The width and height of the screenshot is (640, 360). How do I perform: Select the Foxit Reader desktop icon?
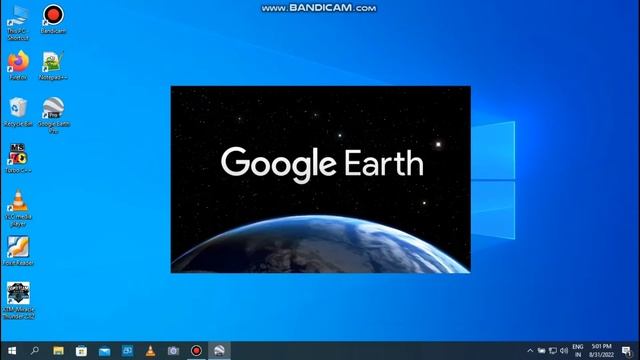(x=18, y=251)
